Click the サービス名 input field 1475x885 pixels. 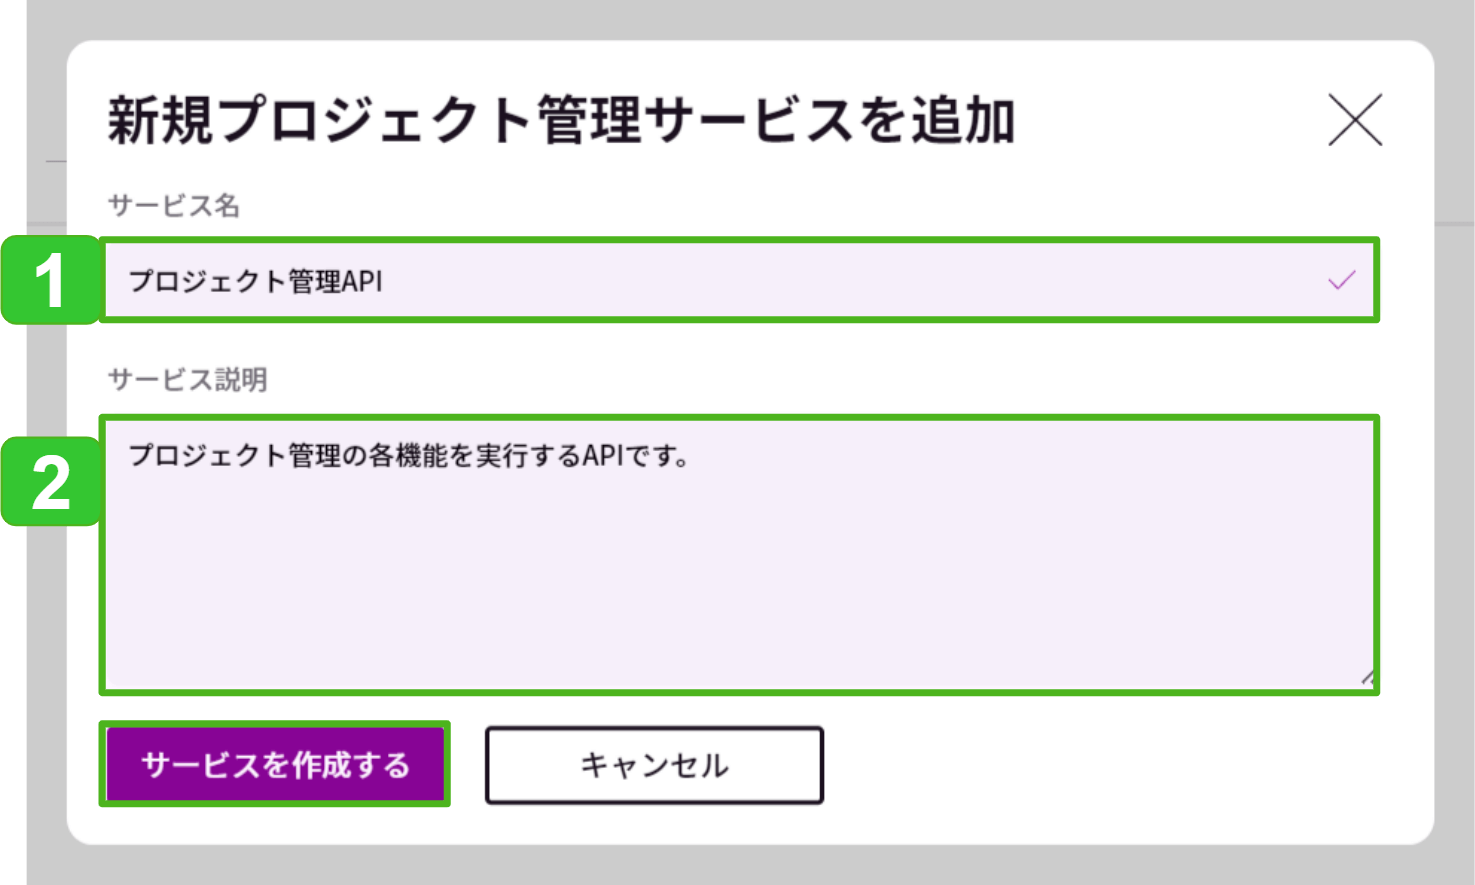click(x=700, y=280)
